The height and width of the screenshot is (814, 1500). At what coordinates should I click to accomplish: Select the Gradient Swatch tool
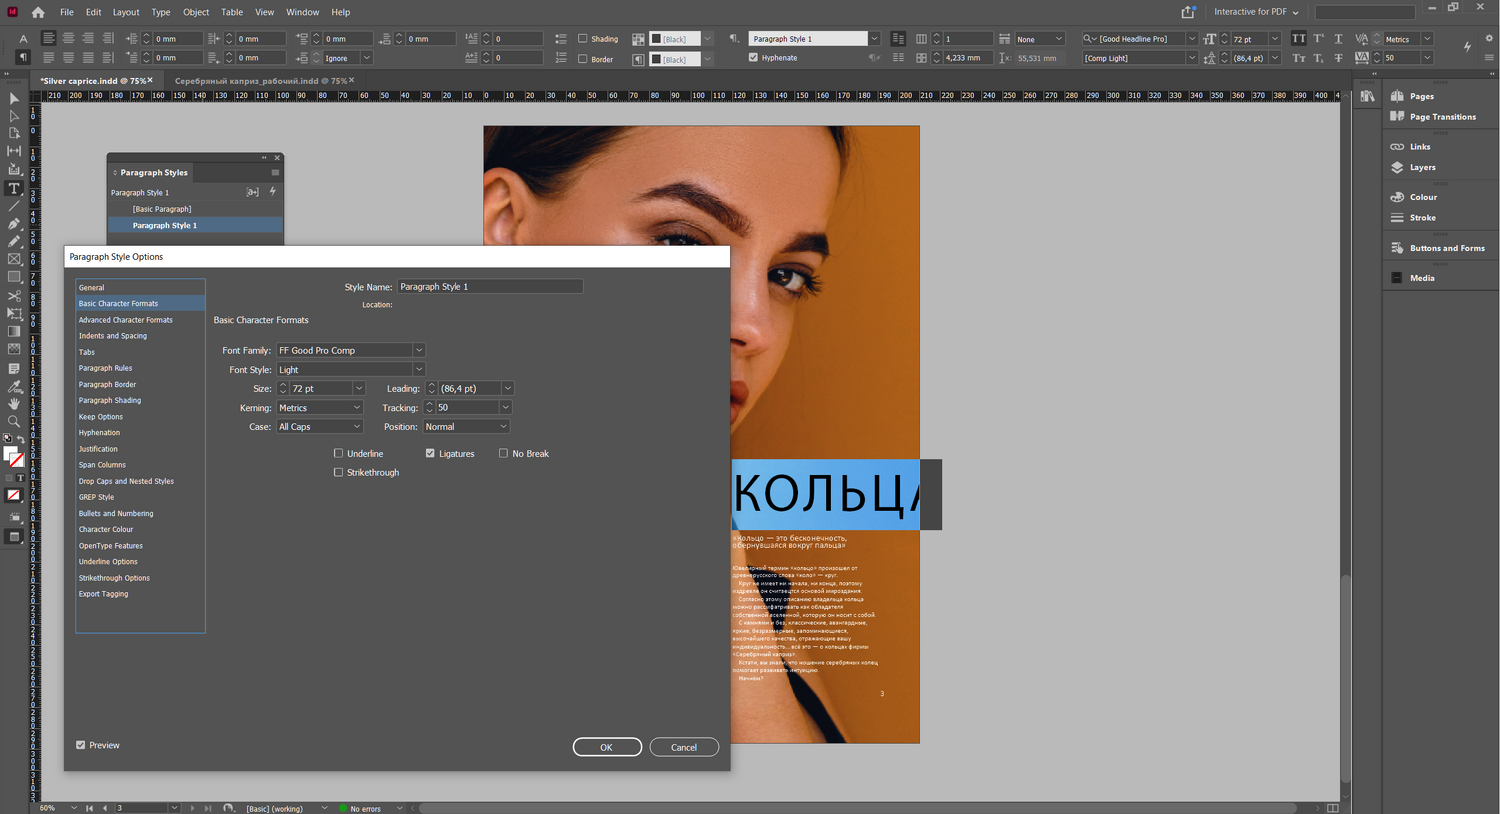click(14, 332)
